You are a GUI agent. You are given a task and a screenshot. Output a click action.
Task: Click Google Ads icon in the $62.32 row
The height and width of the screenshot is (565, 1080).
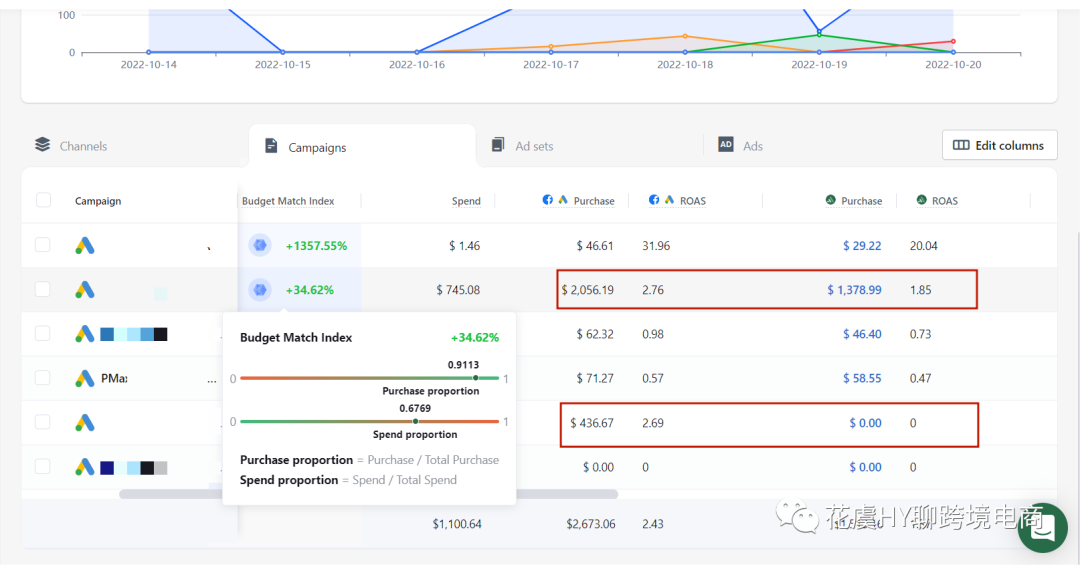85,334
